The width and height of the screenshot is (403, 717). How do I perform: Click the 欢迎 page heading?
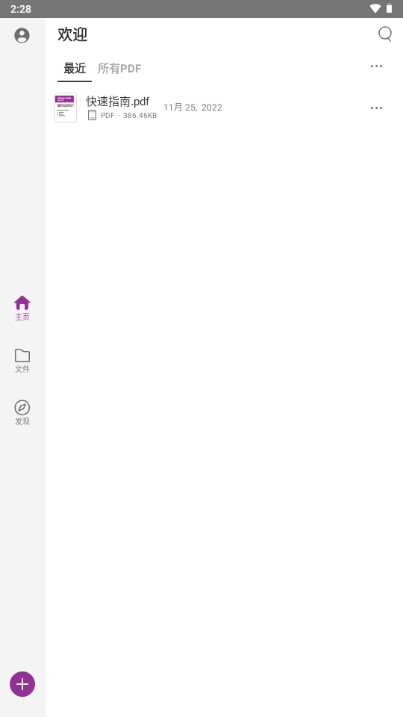click(x=72, y=35)
